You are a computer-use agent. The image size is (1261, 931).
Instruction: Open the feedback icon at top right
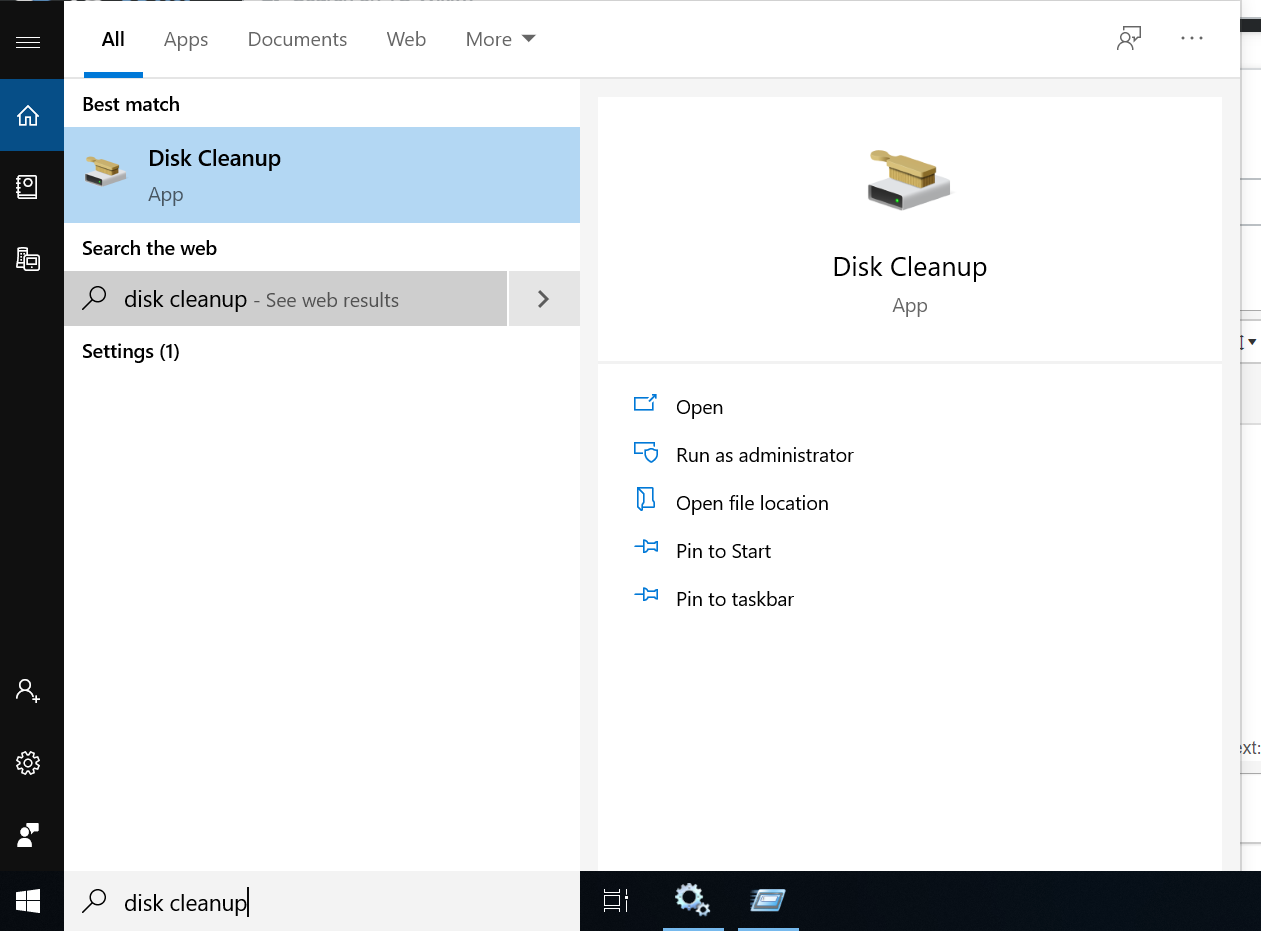tap(1129, 39)
